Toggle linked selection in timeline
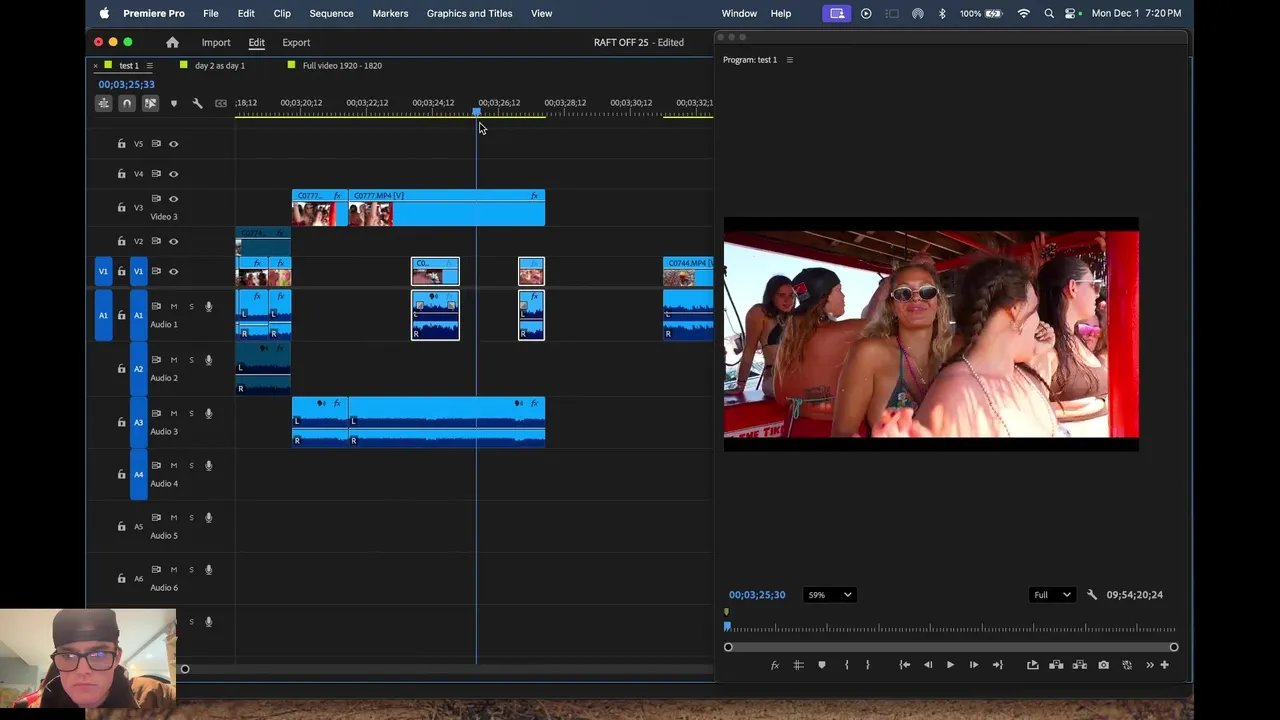 point(150,103)
